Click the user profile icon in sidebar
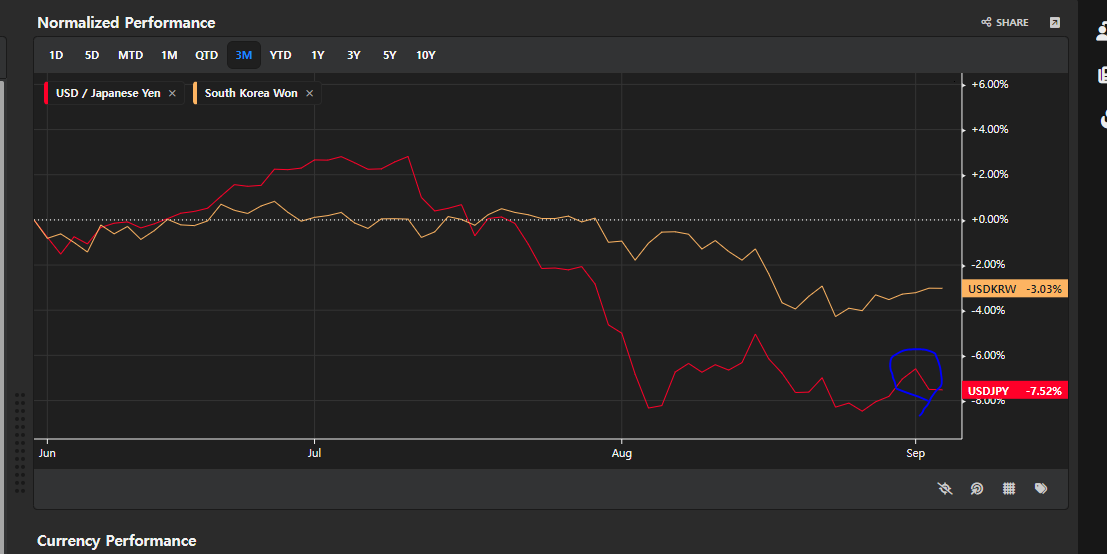This screenshot has width=1107, height=554. pos(1103,31)
